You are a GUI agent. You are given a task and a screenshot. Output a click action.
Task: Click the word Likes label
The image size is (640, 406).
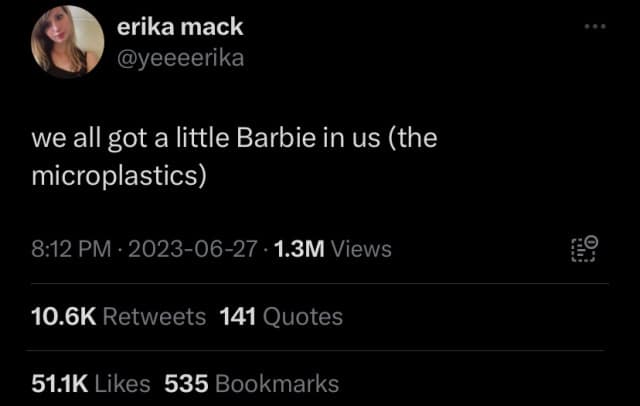(122, 384)
